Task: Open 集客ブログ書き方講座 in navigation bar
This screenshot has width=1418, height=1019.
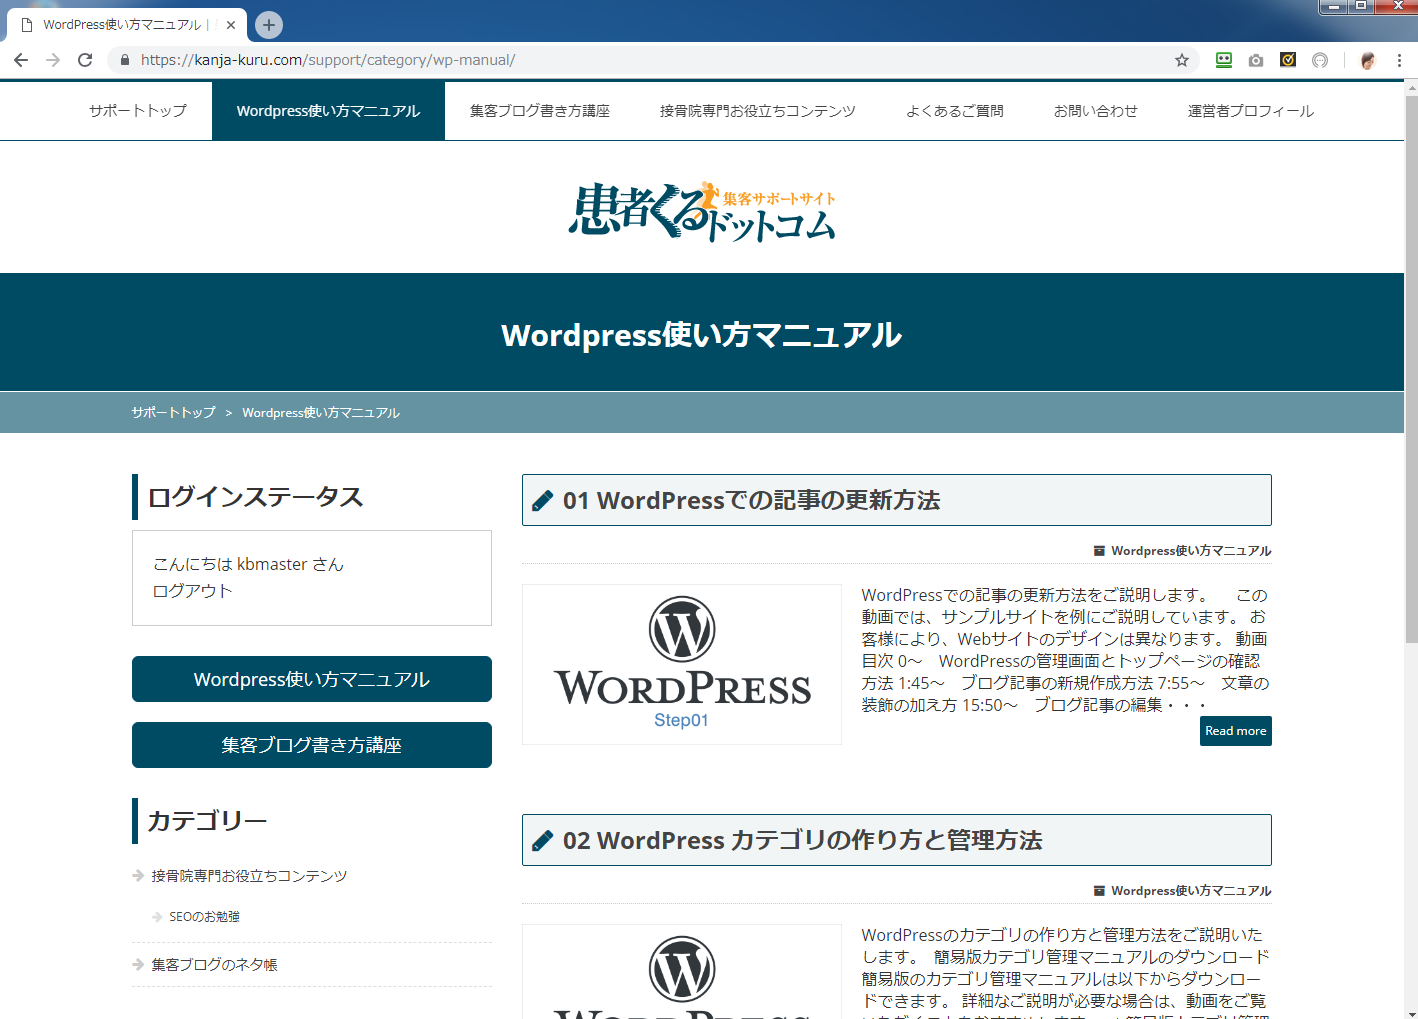Action: 540,111
